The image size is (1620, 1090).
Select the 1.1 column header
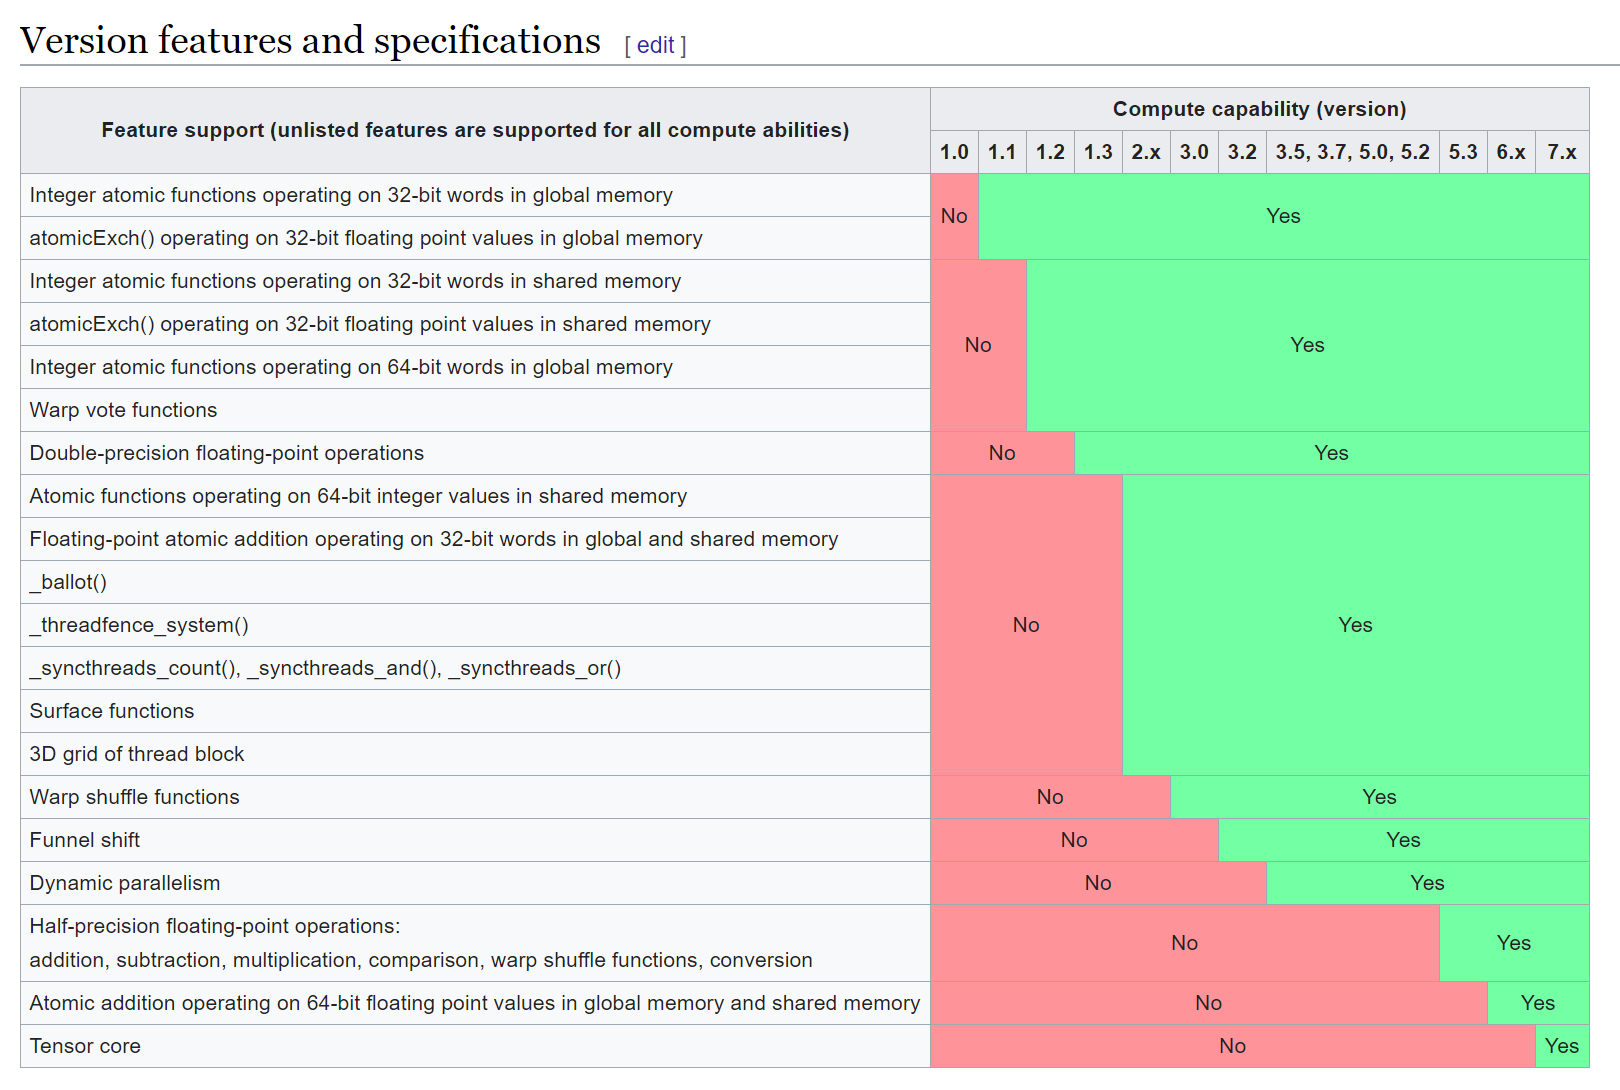click(x=1002, y=151)
